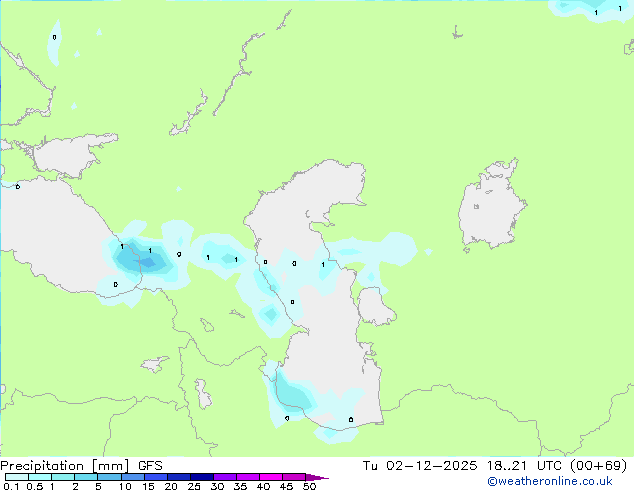Click the 20–25 mm dark blue swatch
Image resolution: width=634 pixels, height=490 pixels.
pyautogui.click(x=179, y=477)
